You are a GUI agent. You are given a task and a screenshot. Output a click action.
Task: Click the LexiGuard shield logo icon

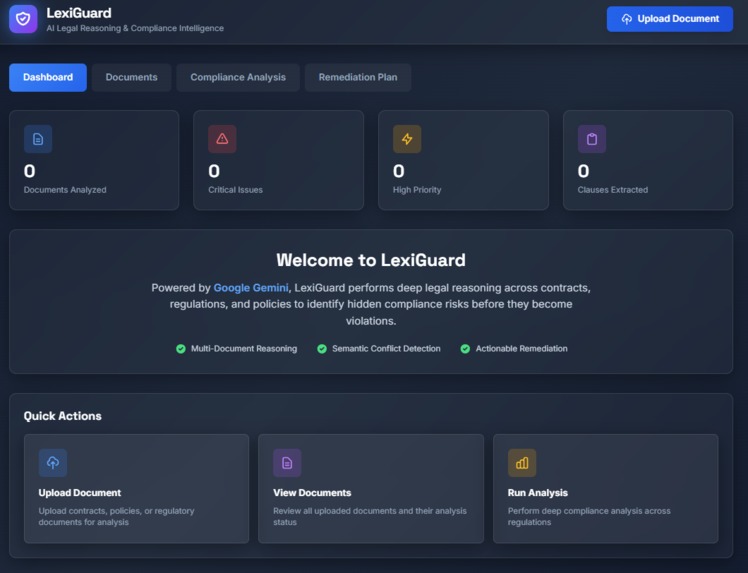click(x=23, y=19)
